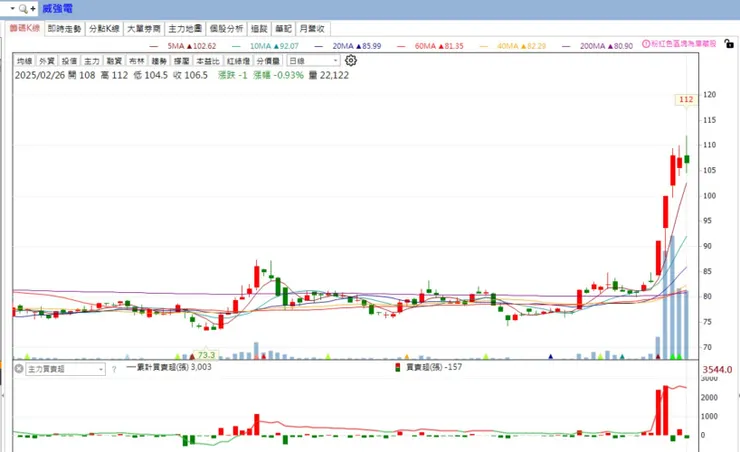Toggle the 主力 overlay button
740x452 pixels.
tap(92, 61)
